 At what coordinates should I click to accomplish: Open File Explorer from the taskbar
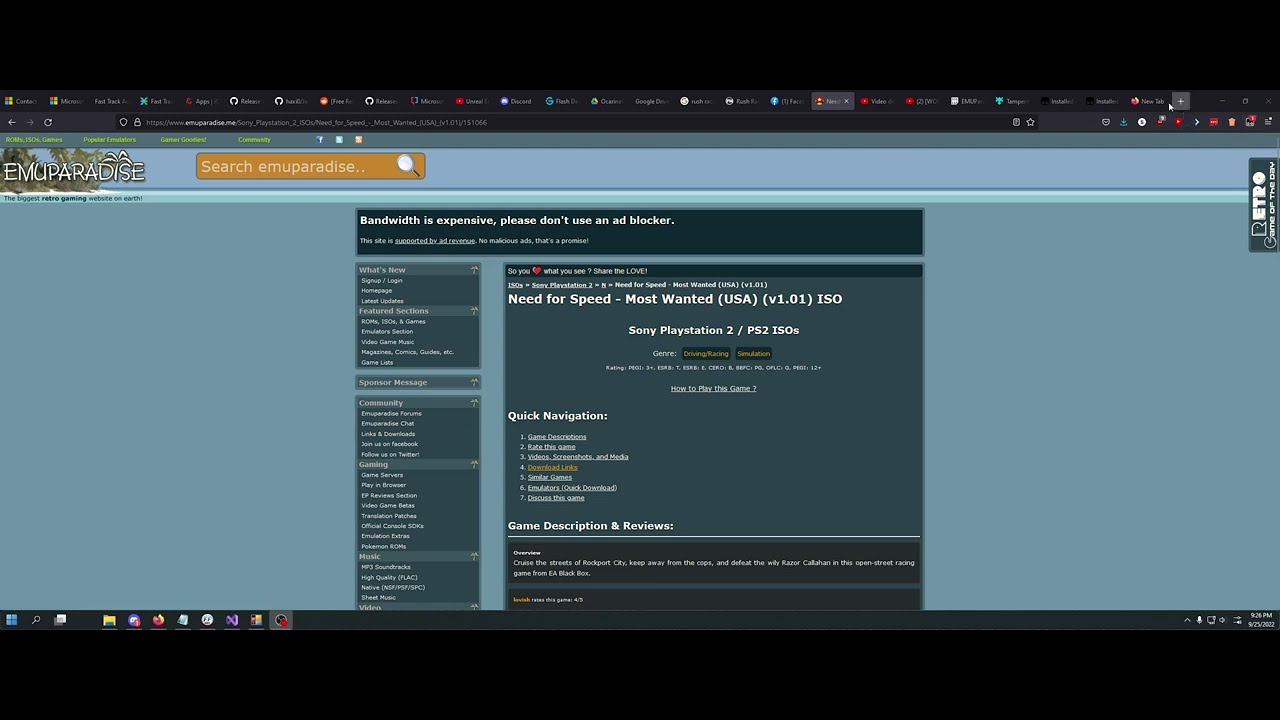(109, 620)
